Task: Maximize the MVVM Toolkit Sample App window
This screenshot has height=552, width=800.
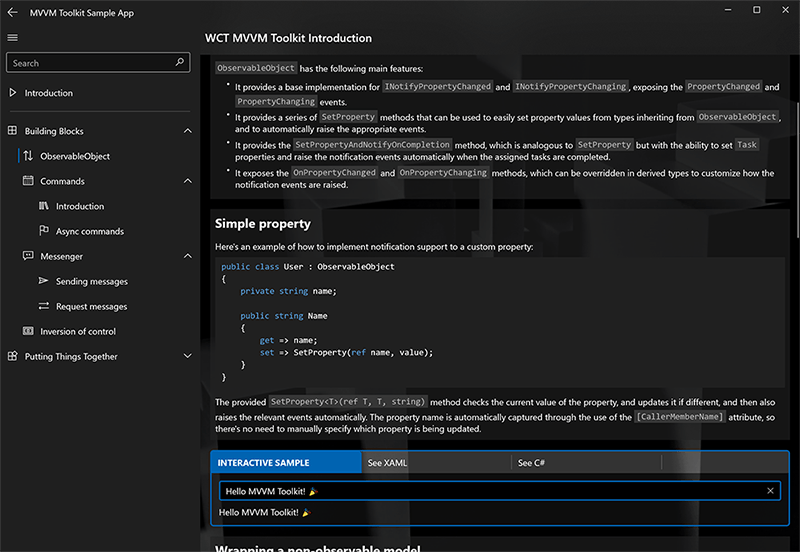Action: (x=757, y=10)
